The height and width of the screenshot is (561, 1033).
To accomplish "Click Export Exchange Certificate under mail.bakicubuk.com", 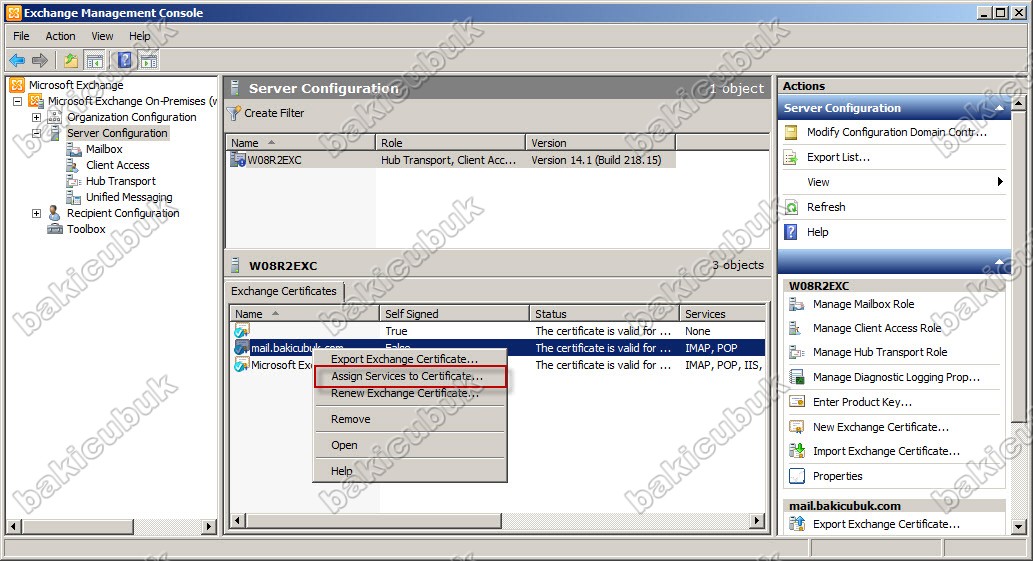I will [x=886, y=524].
